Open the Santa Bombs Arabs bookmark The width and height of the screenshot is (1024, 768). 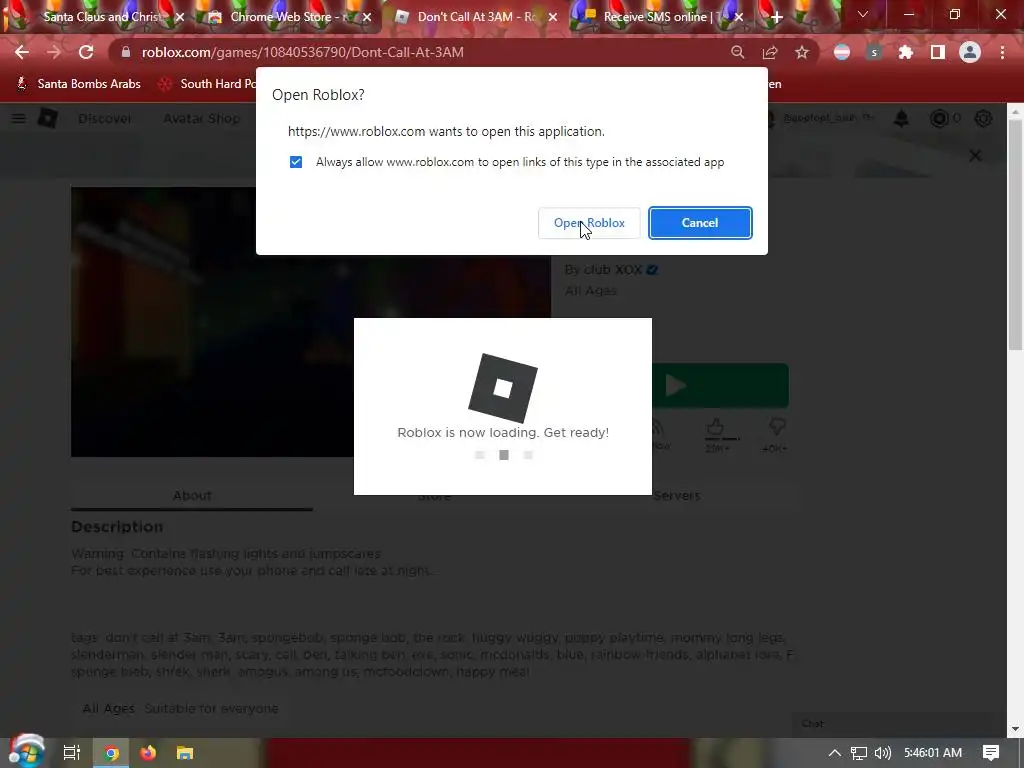[78, 84]
